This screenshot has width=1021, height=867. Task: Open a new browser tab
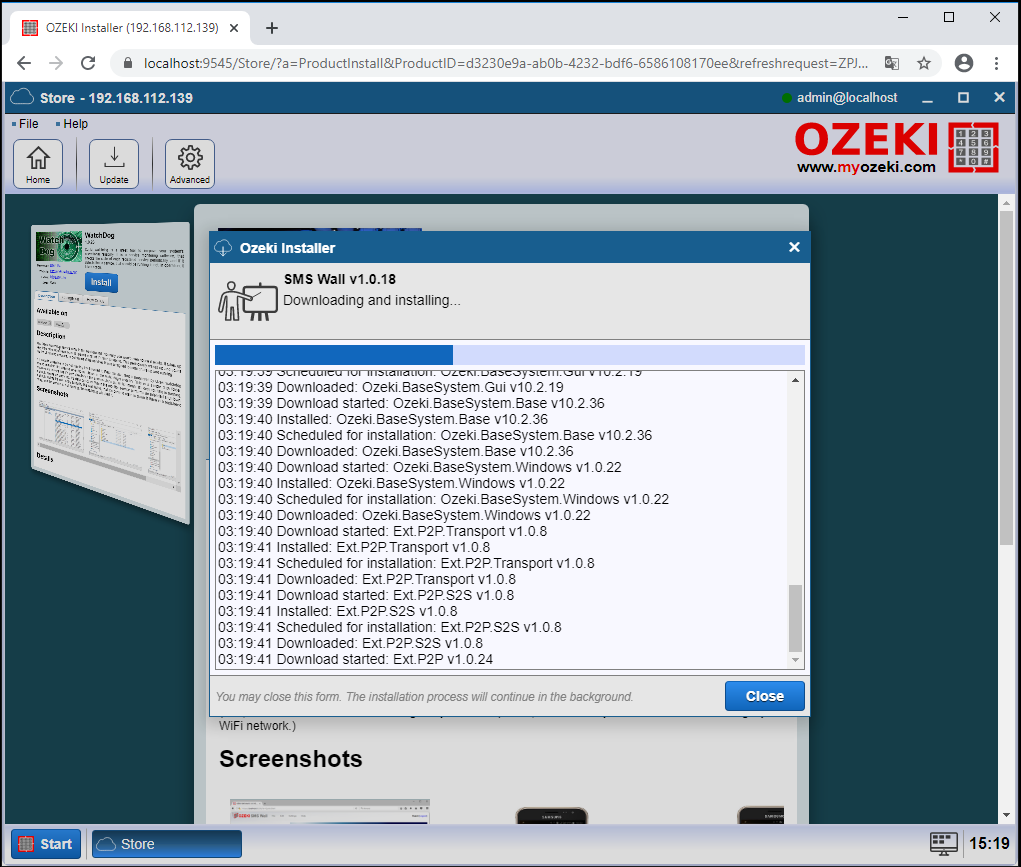coord(272,28)
